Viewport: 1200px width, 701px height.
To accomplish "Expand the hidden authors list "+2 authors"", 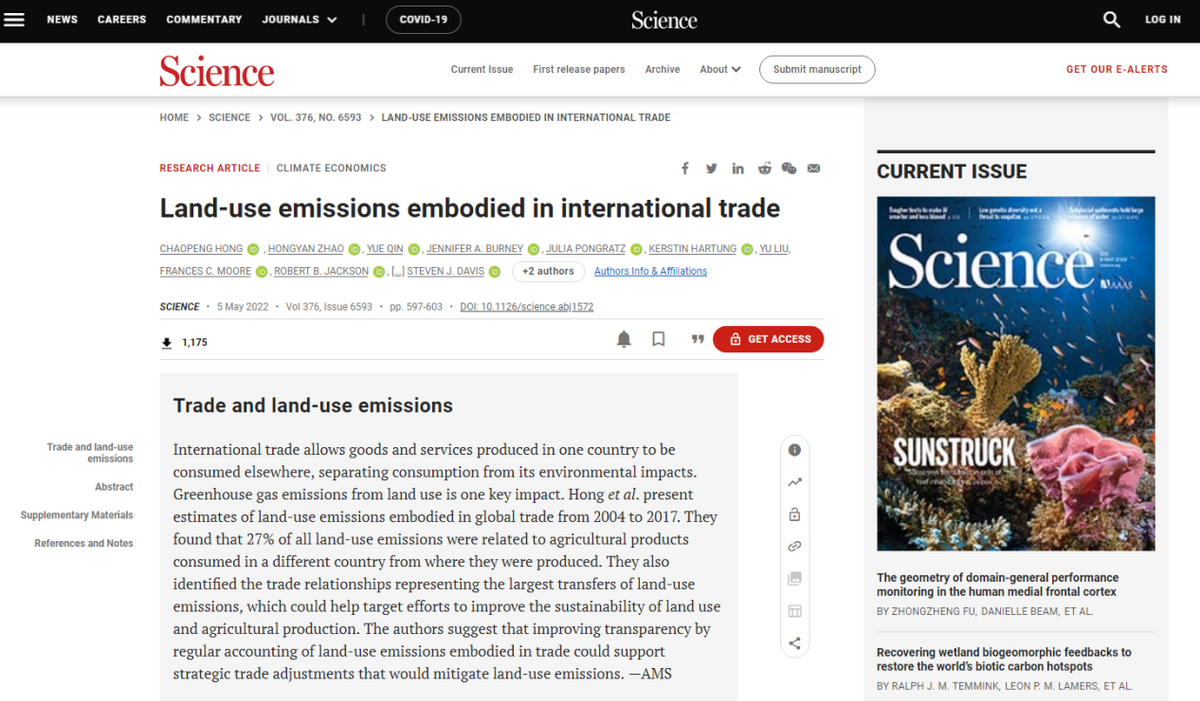I will coord(548,271).
